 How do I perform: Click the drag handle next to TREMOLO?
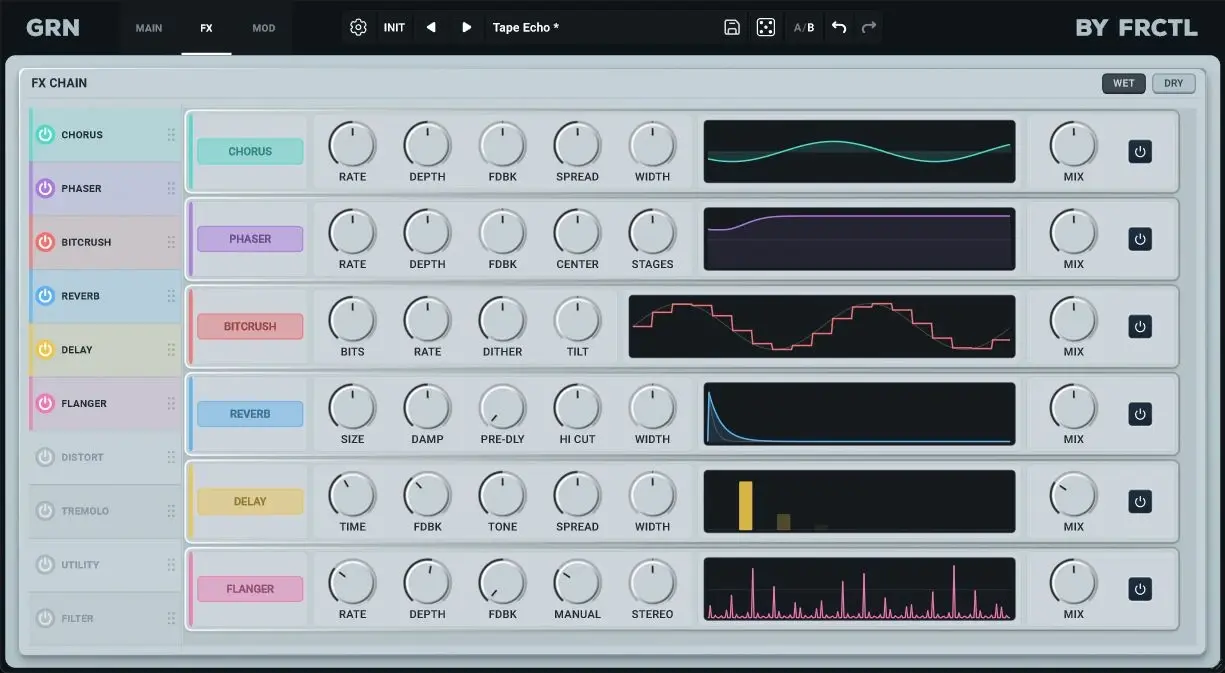[171, 511]
